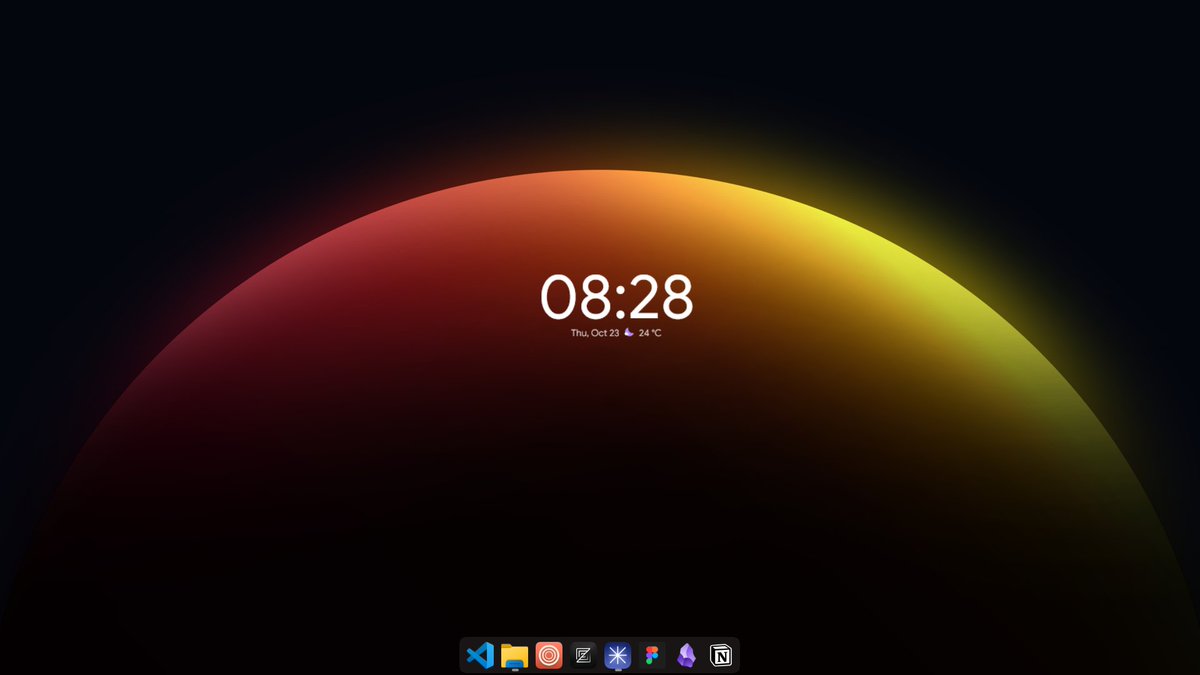This screenshot has height=675, width=1200.
Task: Click the moon weather icon beside temperature
Action: click(x=629, y=332)
